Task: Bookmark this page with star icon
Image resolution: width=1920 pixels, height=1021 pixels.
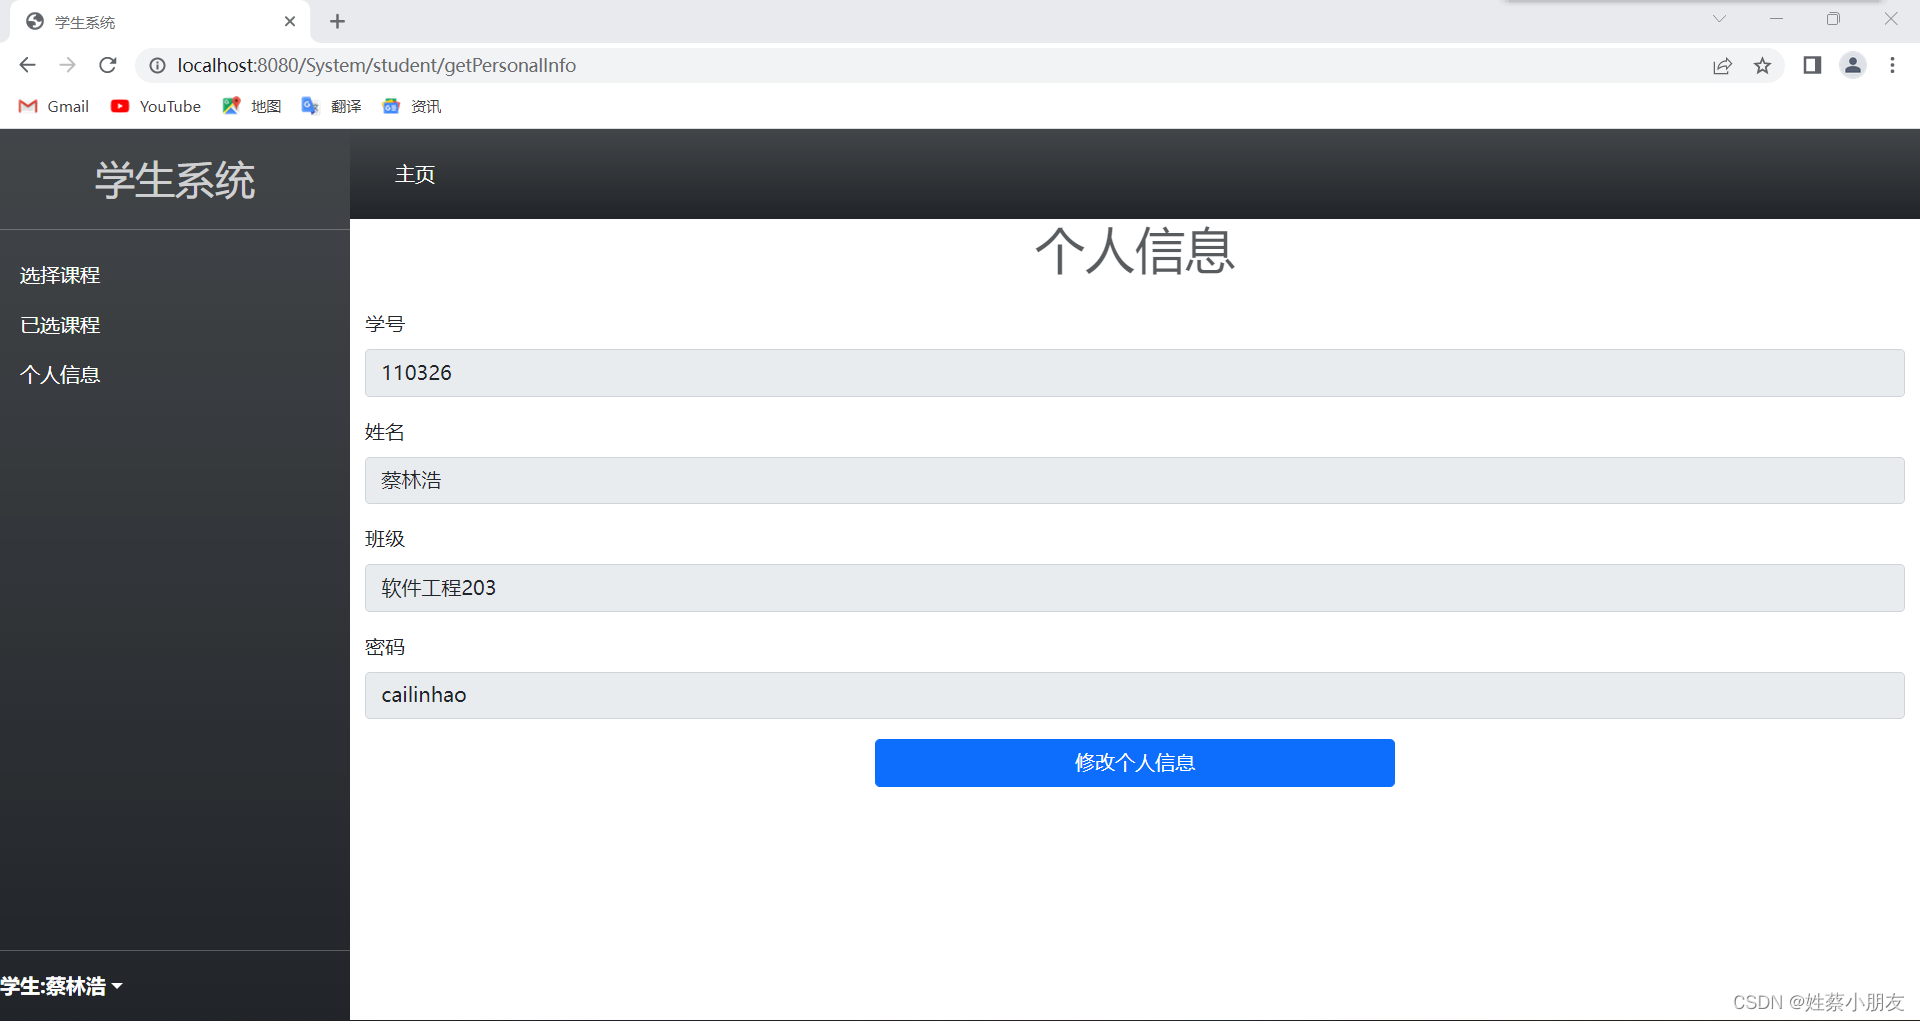Action: [1762, 66]
